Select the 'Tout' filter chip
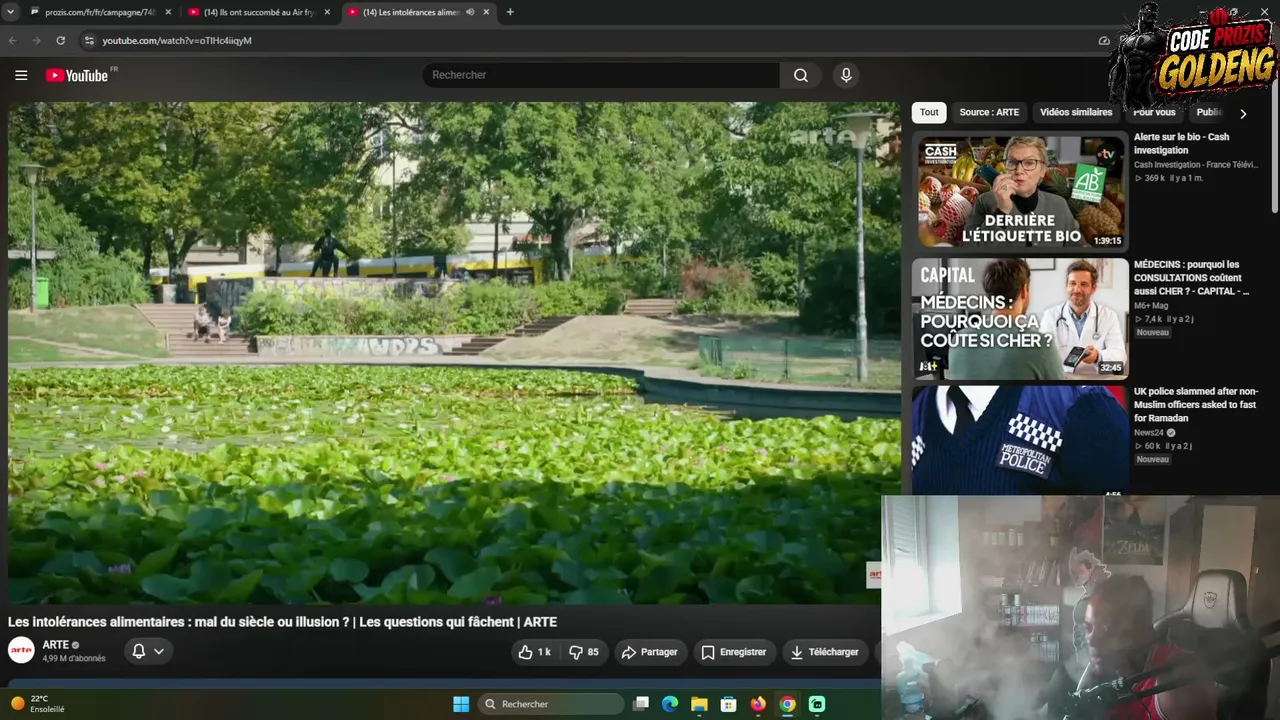Image resolution: width=1280 pixels, height=720 pixels. (x=929, y=113)
